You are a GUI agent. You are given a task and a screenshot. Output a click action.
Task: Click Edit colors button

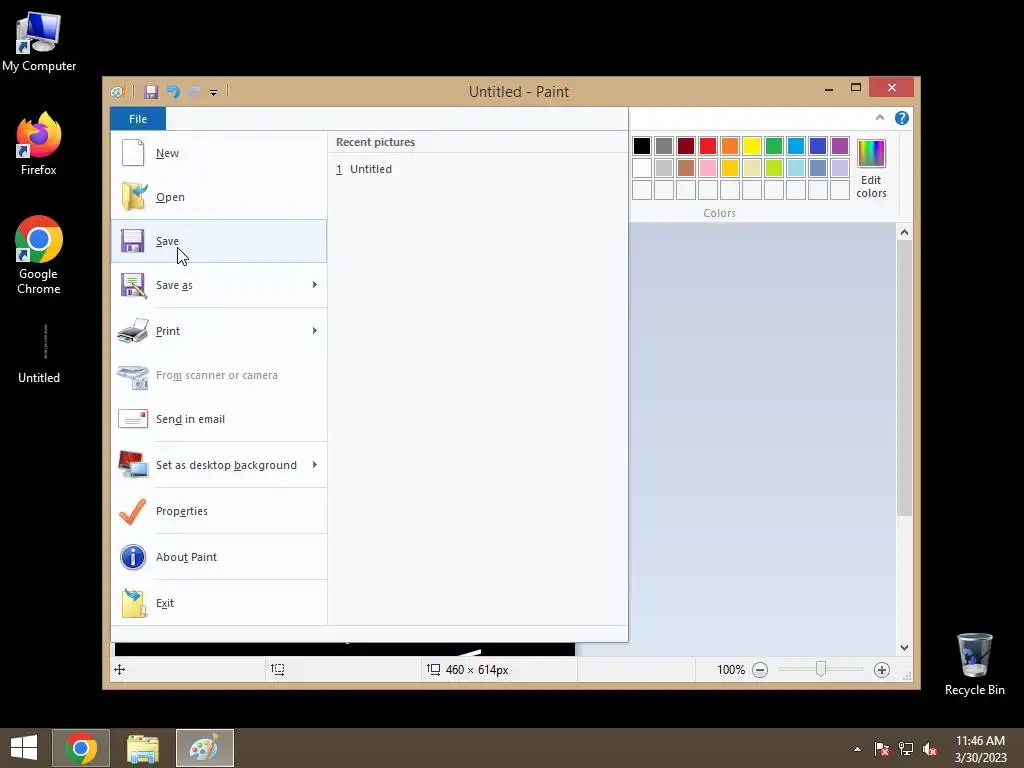tap(871, 168)
